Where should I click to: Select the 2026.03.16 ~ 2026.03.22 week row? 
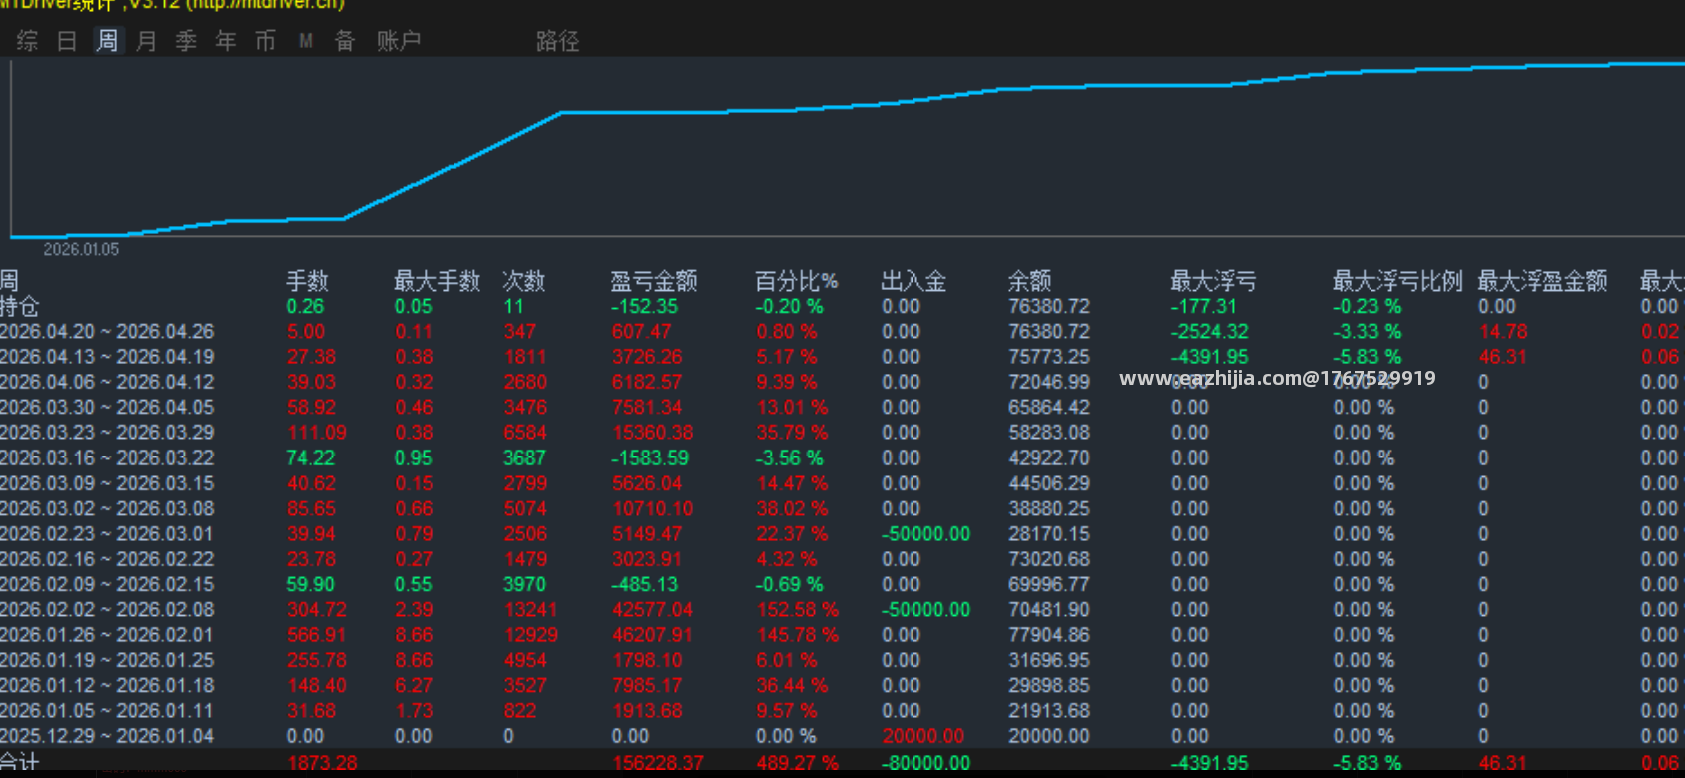(842, 458)
